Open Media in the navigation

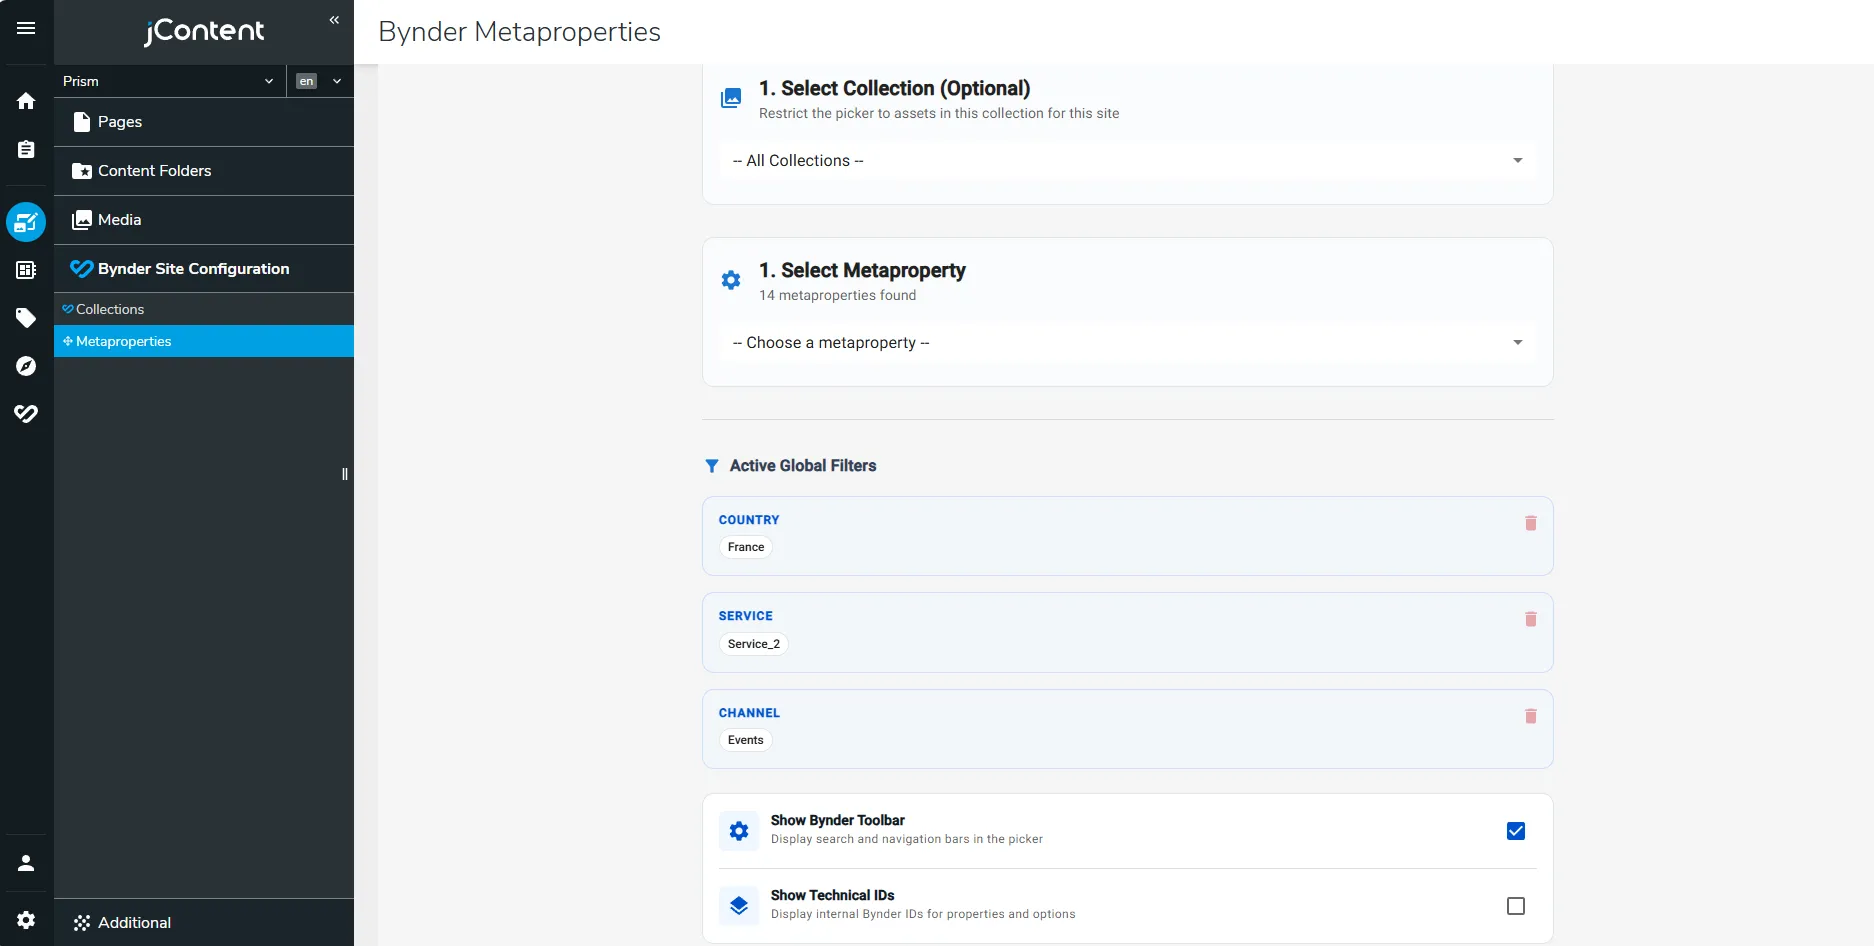pyautogui.click(x=204, y=220)
